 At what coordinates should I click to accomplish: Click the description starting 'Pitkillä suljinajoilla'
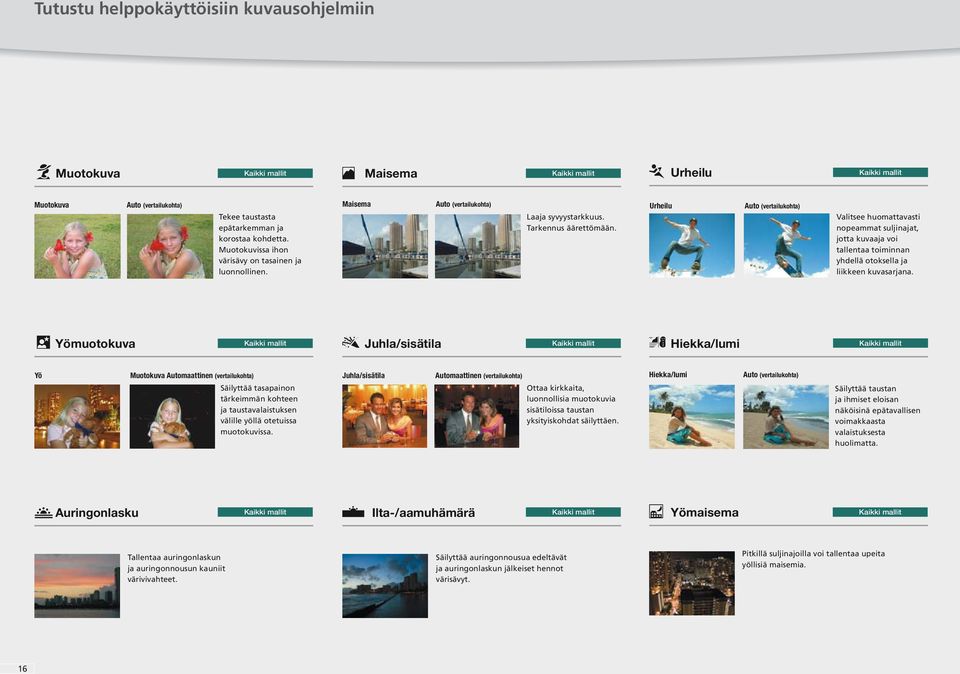pos(813,559)
